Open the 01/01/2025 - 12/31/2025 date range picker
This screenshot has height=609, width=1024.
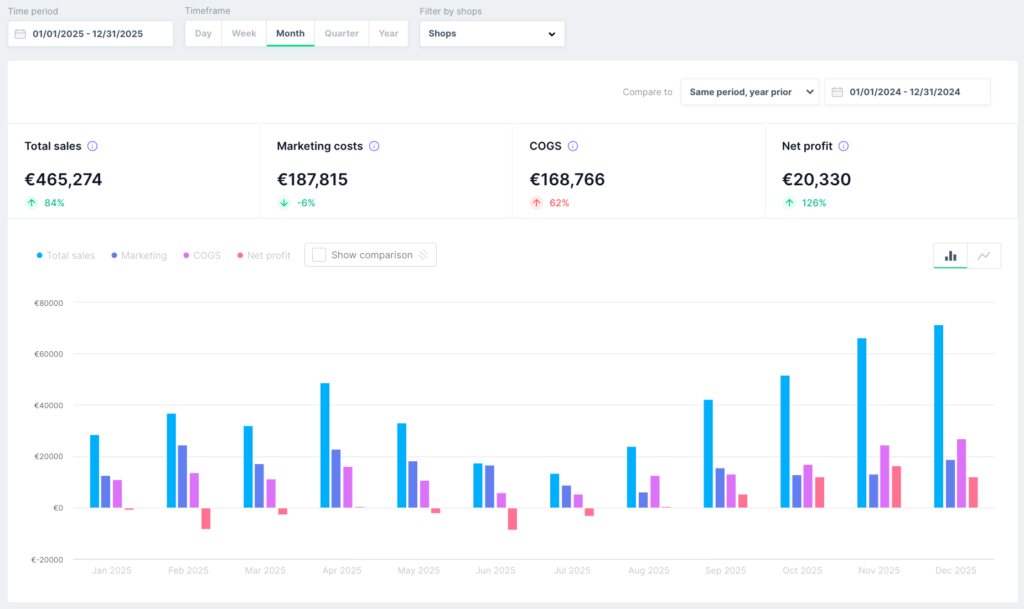[x=91, y=34]
